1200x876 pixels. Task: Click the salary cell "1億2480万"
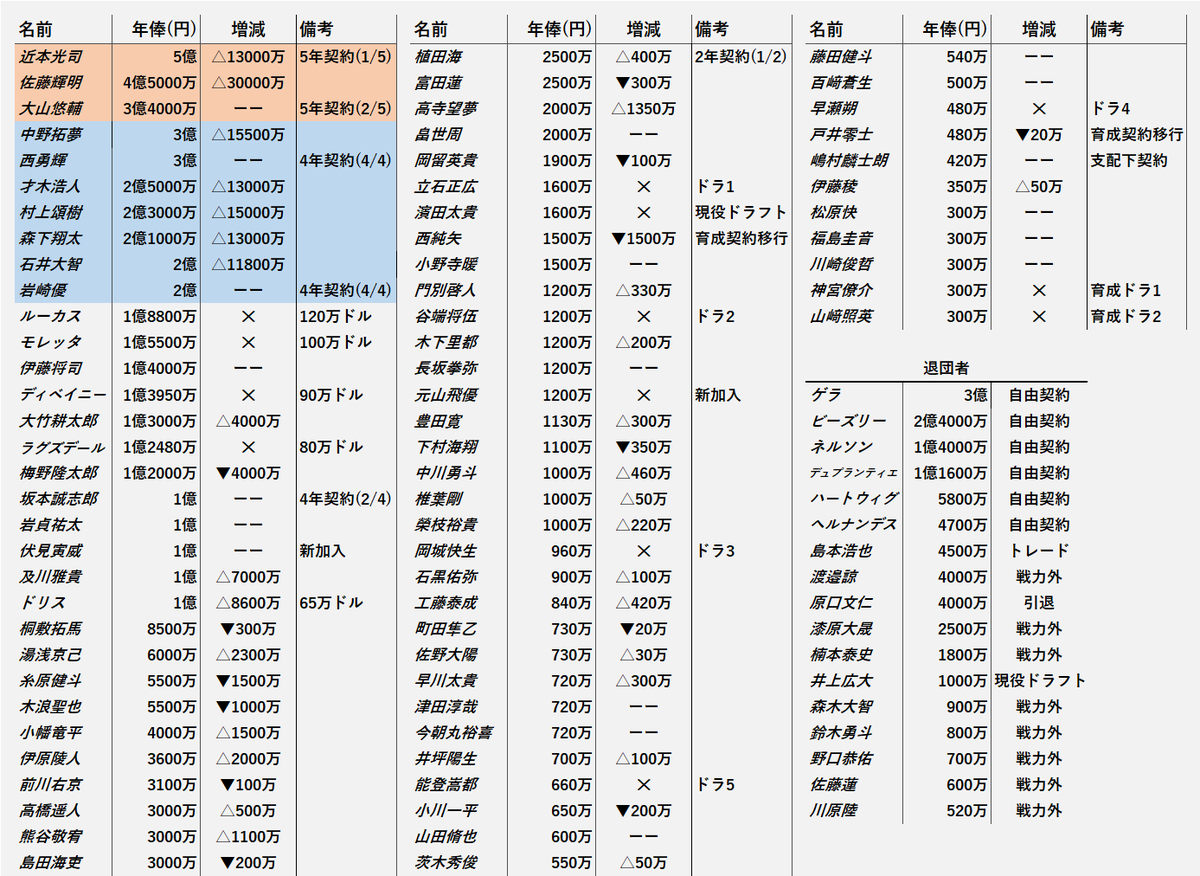tap(159, 447)
